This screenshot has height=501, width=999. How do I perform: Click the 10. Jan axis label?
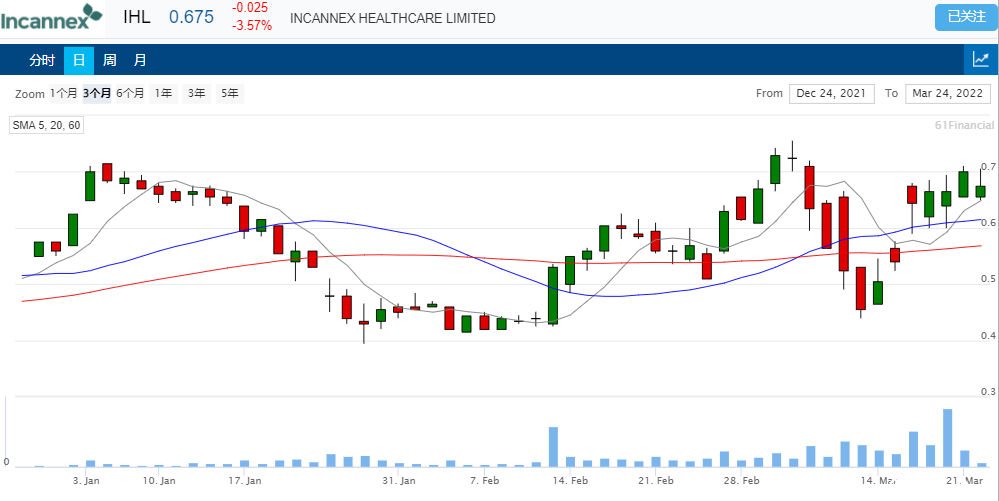[159, 481]
